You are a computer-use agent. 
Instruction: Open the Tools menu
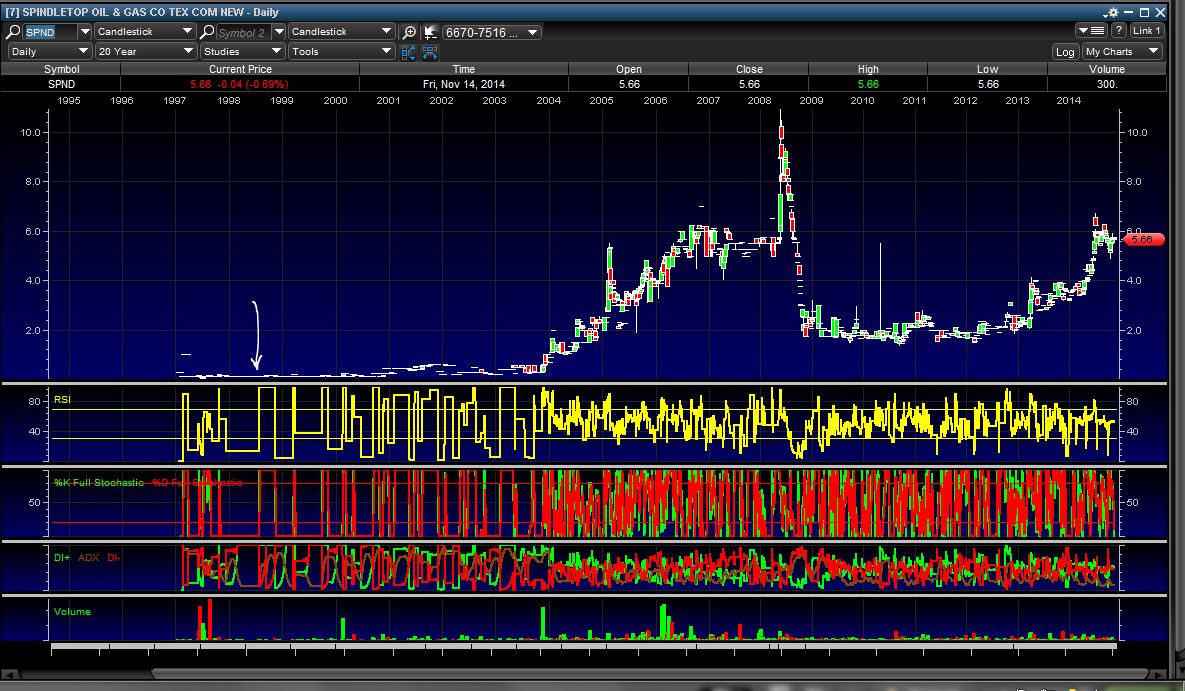click(x=340, y=51)
